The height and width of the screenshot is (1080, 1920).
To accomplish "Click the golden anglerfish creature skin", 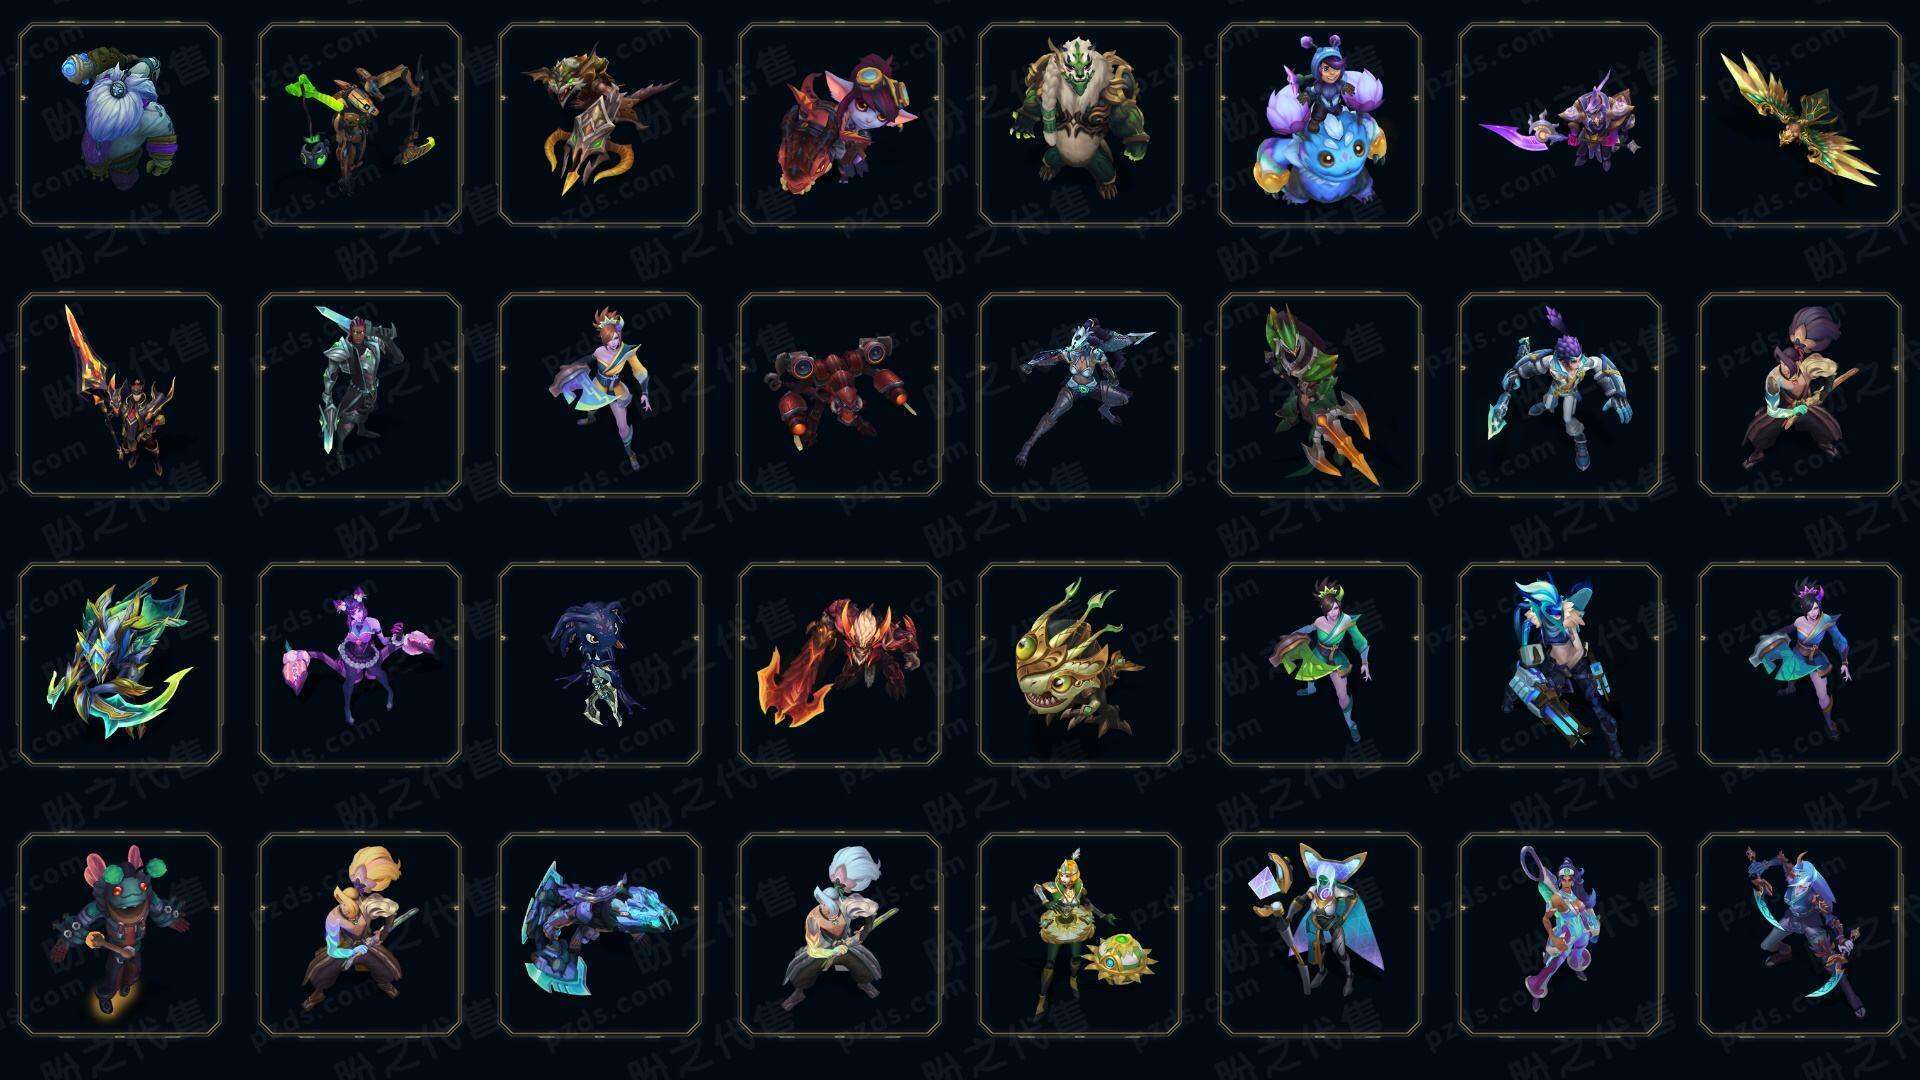I will coord(1080,664).
